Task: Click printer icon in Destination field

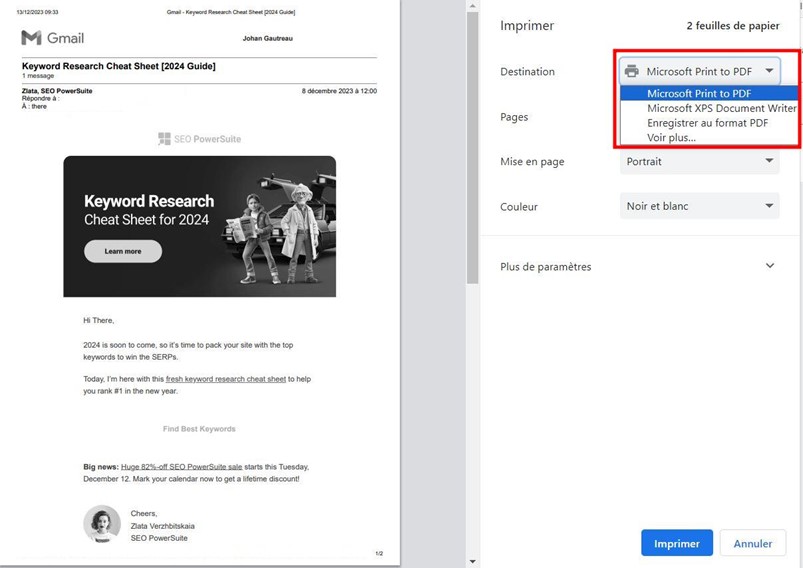Action: tap(632, 71)
